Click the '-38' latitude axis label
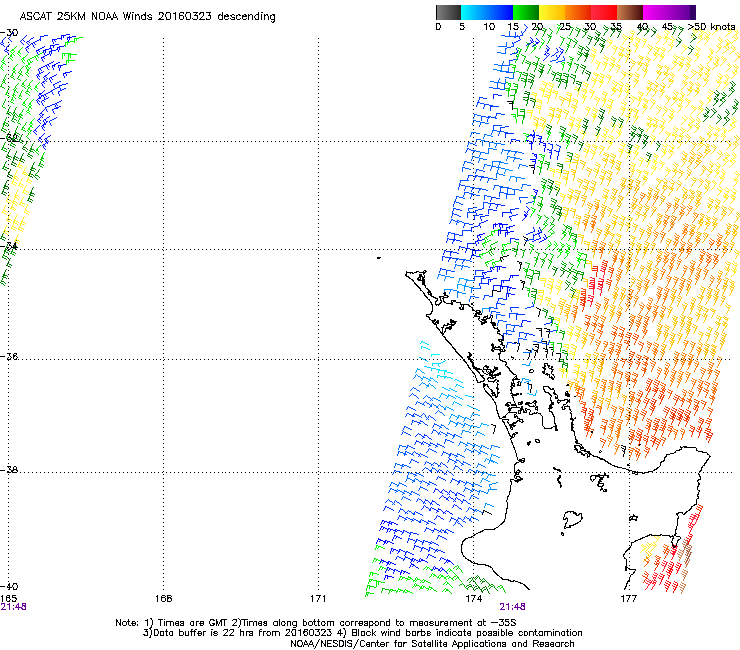This screenshot has height=650, width=740. [9, 470]
